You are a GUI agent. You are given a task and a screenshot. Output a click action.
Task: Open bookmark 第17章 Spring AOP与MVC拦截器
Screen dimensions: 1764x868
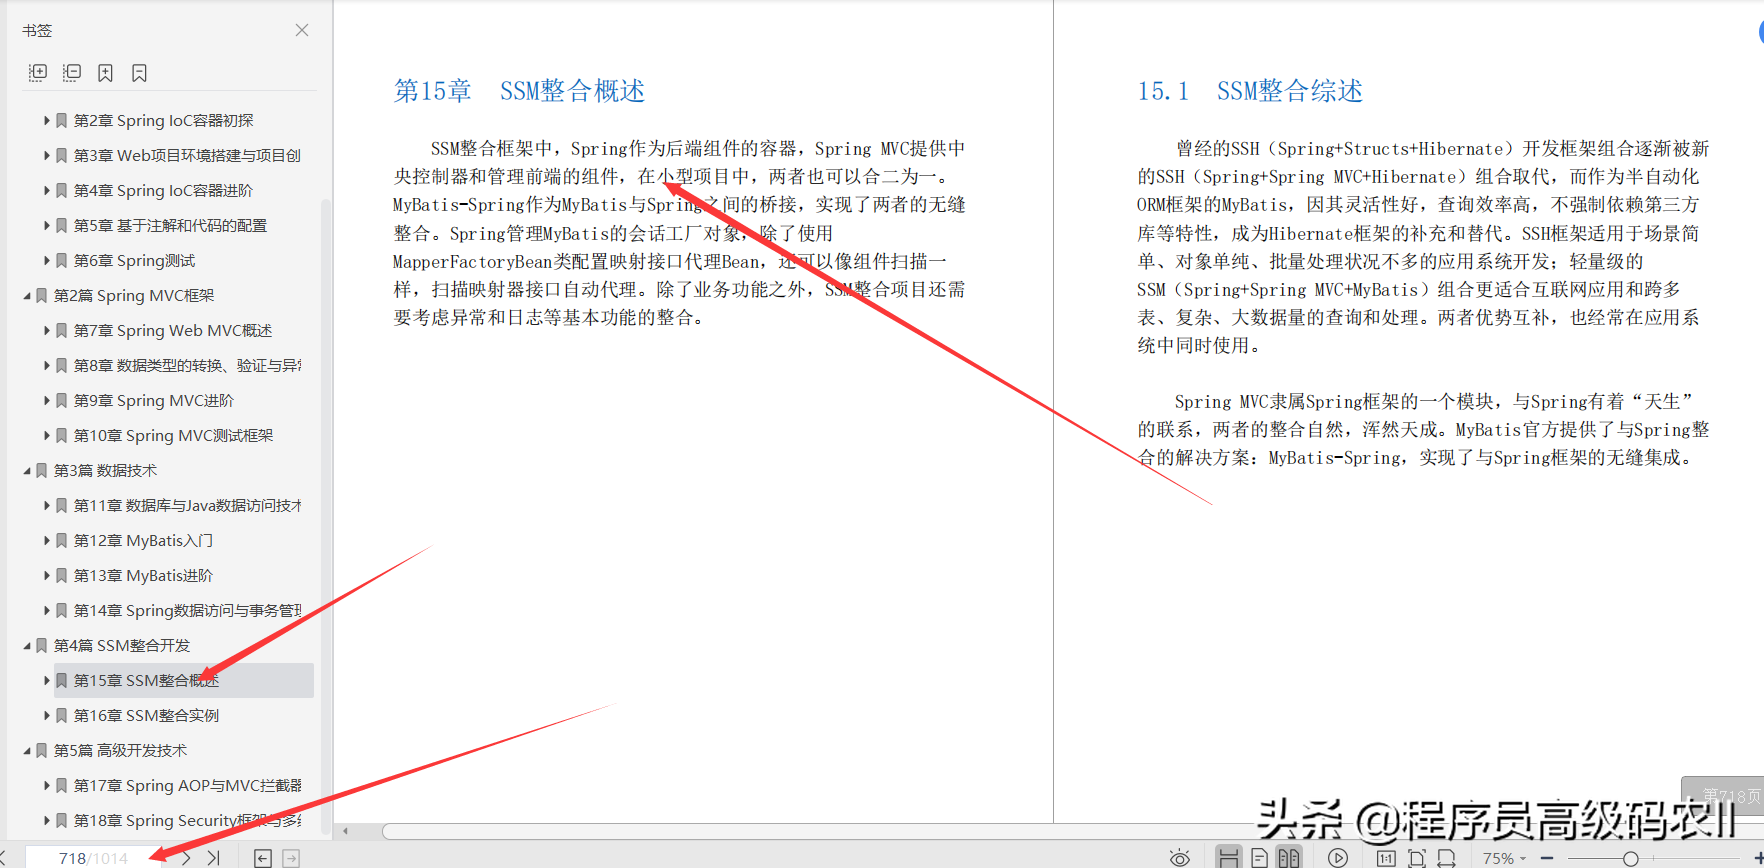pyautogui.click(x=187, y=785)
